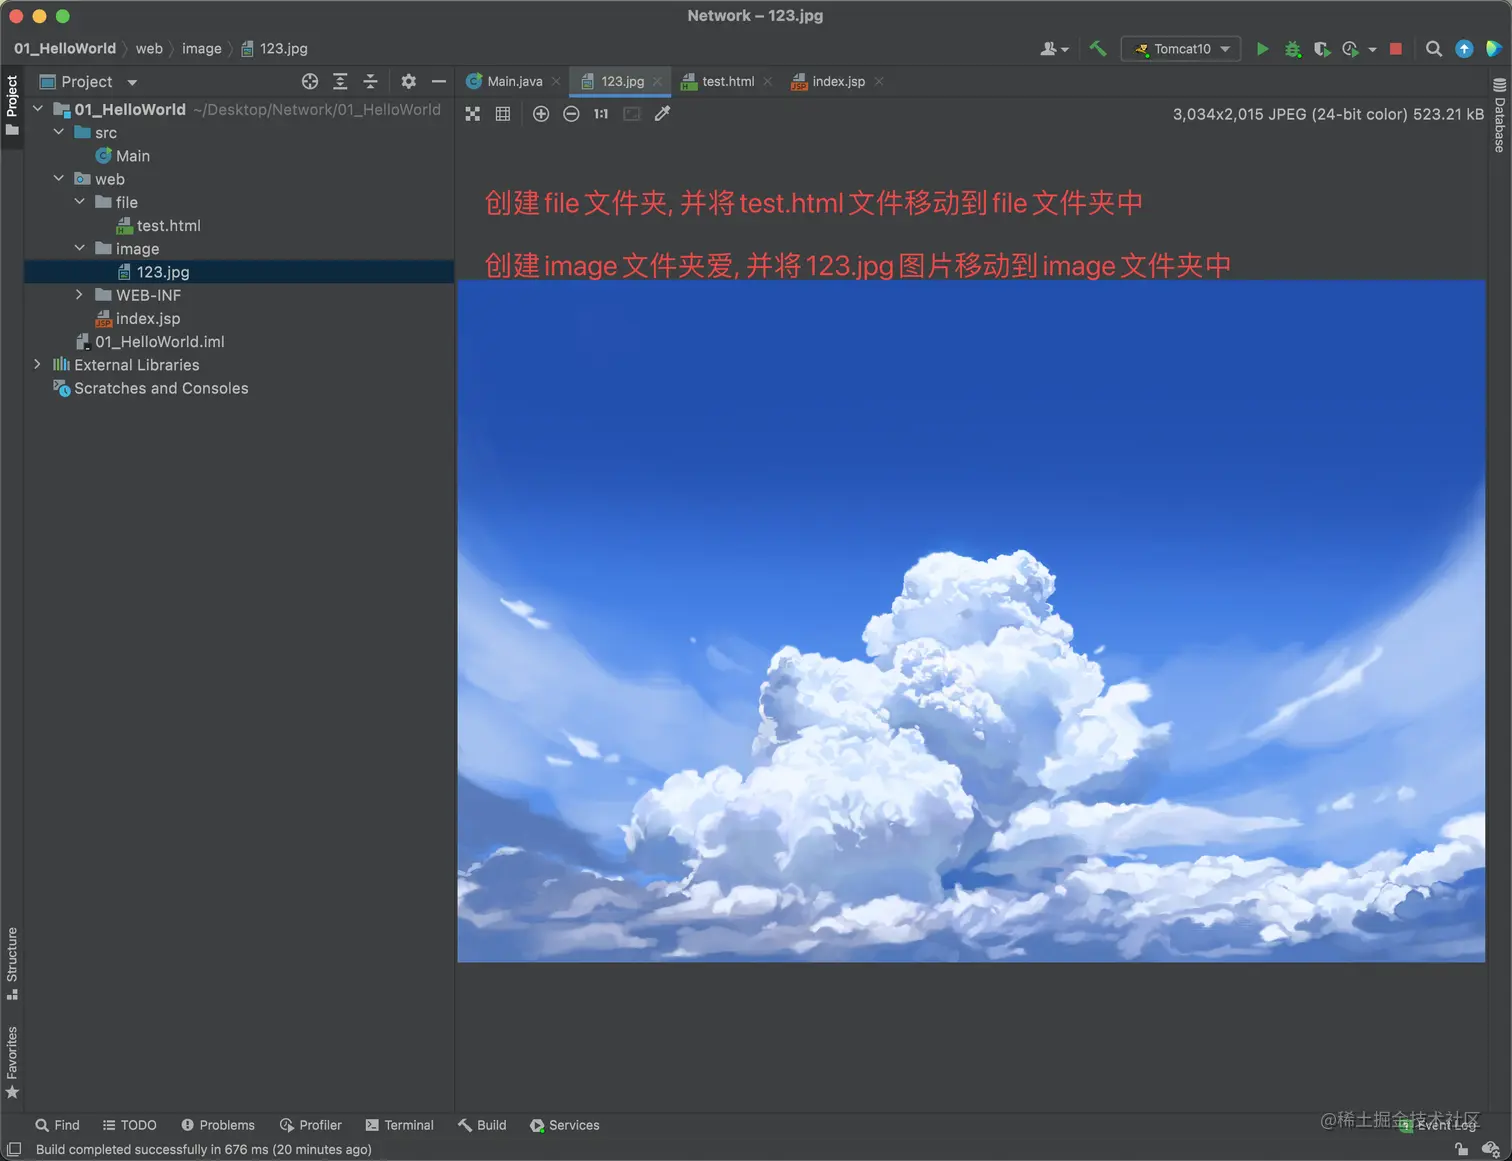
Task: Click 'Build completed successfully' status message
Action: pyautogui.click(x=204, y=1149)
